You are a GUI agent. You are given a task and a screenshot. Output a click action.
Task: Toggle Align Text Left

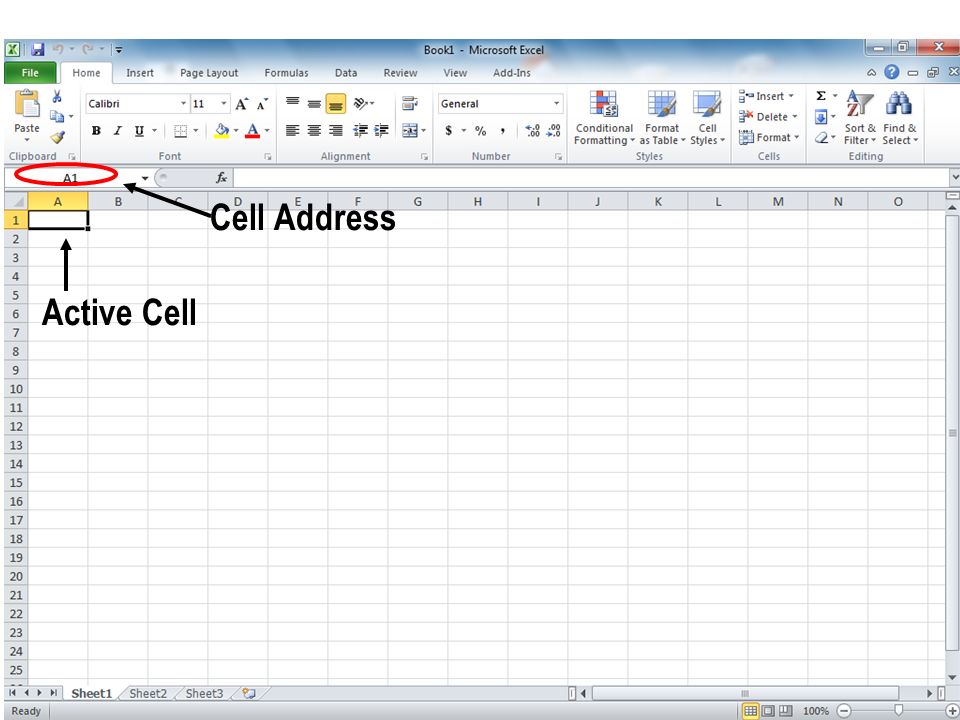(293, 130)
